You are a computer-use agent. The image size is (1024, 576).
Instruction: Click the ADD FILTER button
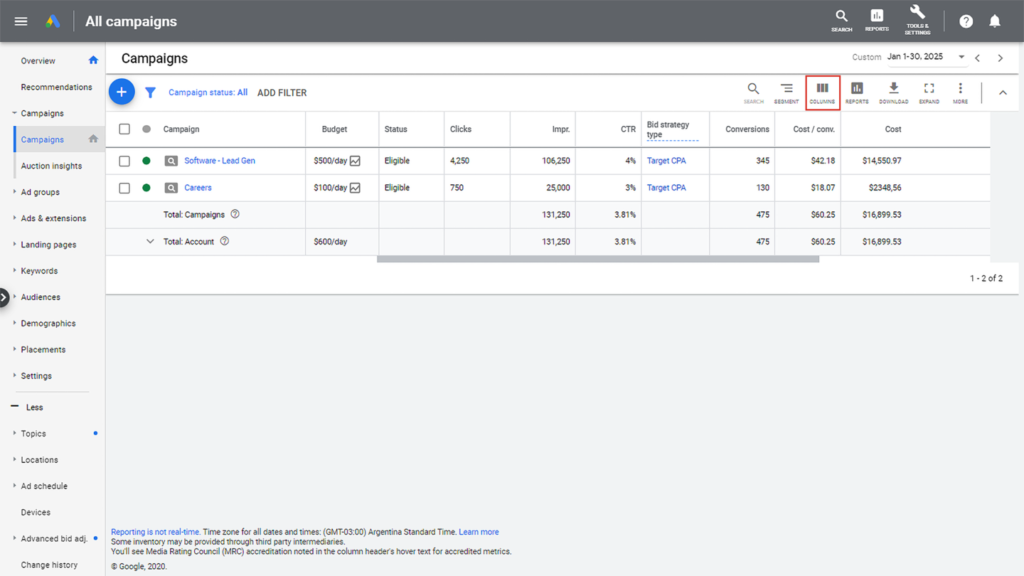point(282,93)
